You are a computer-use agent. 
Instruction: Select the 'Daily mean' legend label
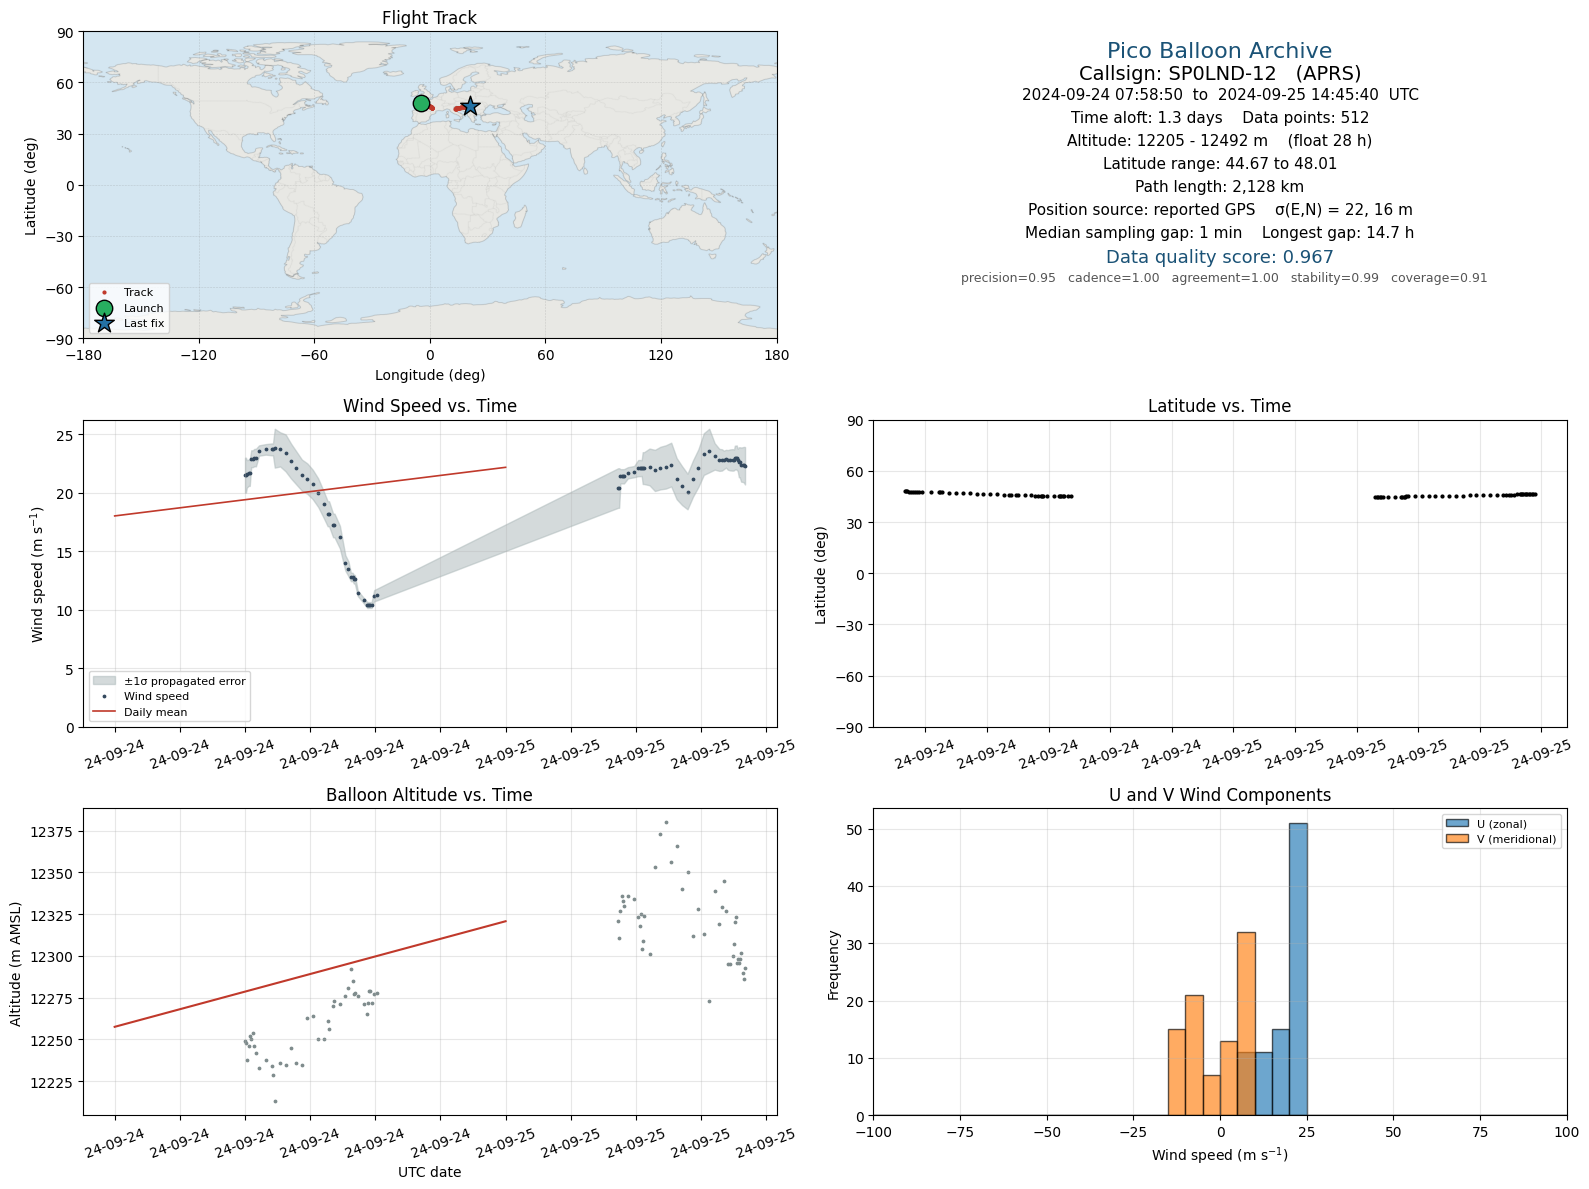point(155,712)
